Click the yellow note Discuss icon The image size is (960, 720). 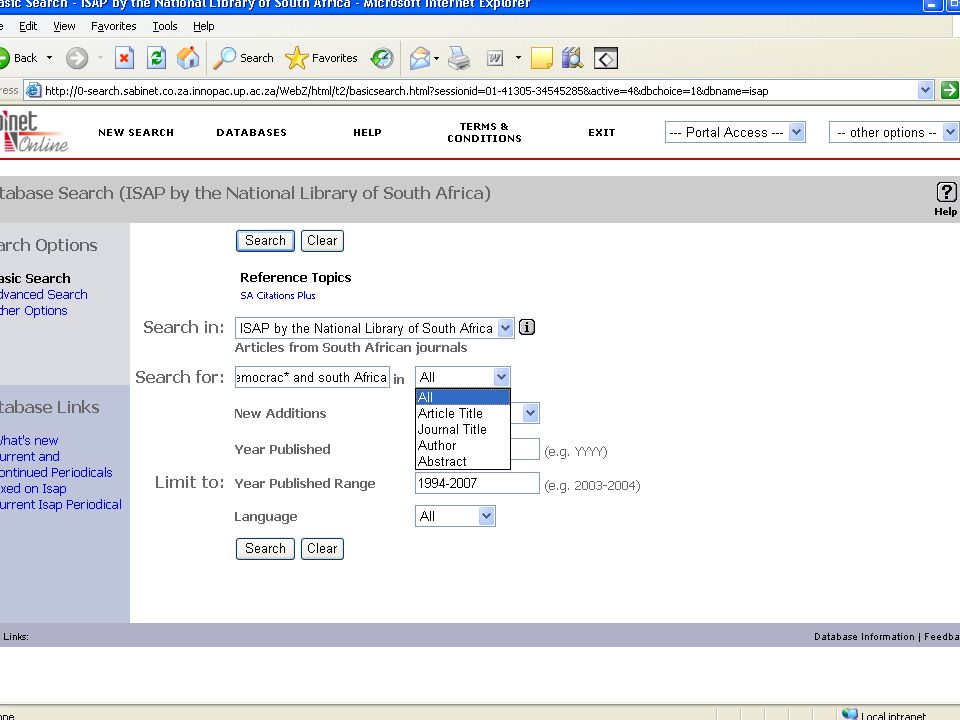541,58
